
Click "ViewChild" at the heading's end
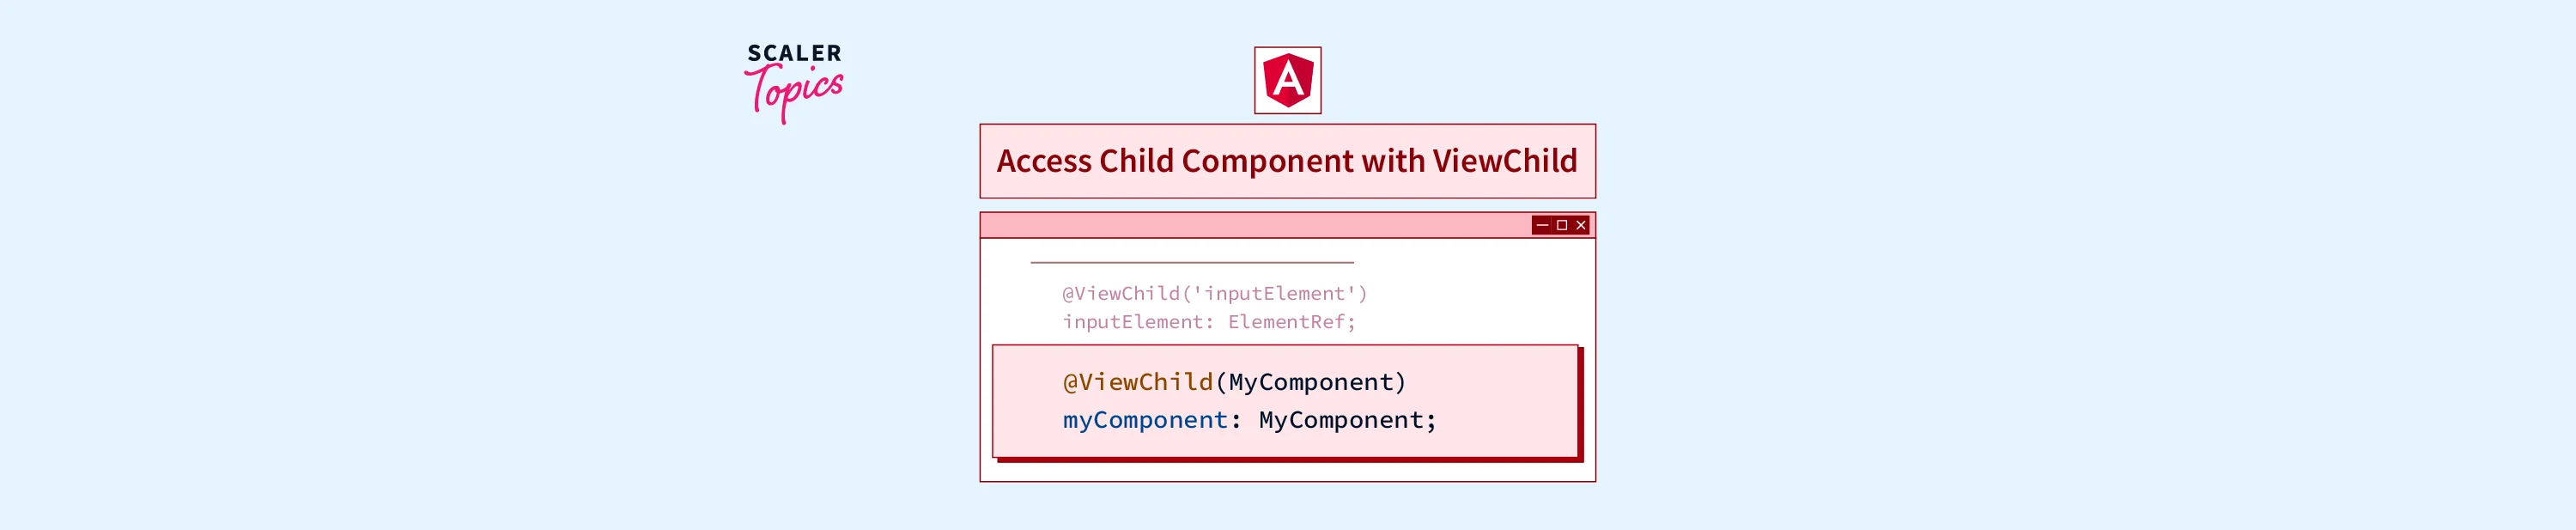pos(1504,161)
